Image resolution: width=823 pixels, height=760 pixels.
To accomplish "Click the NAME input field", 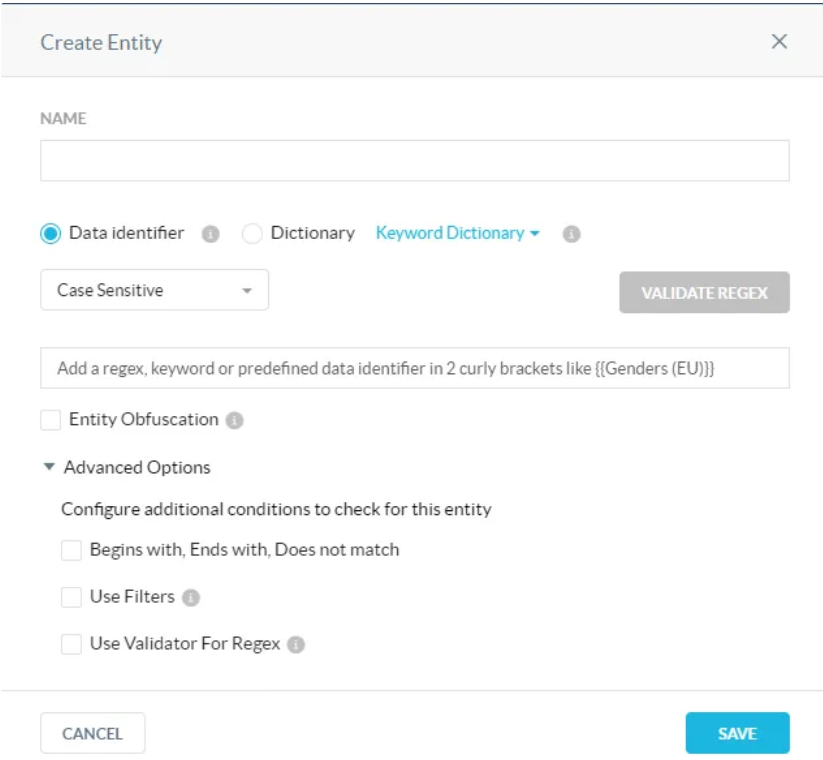I will pyautogui.click(x=415, y=161).
